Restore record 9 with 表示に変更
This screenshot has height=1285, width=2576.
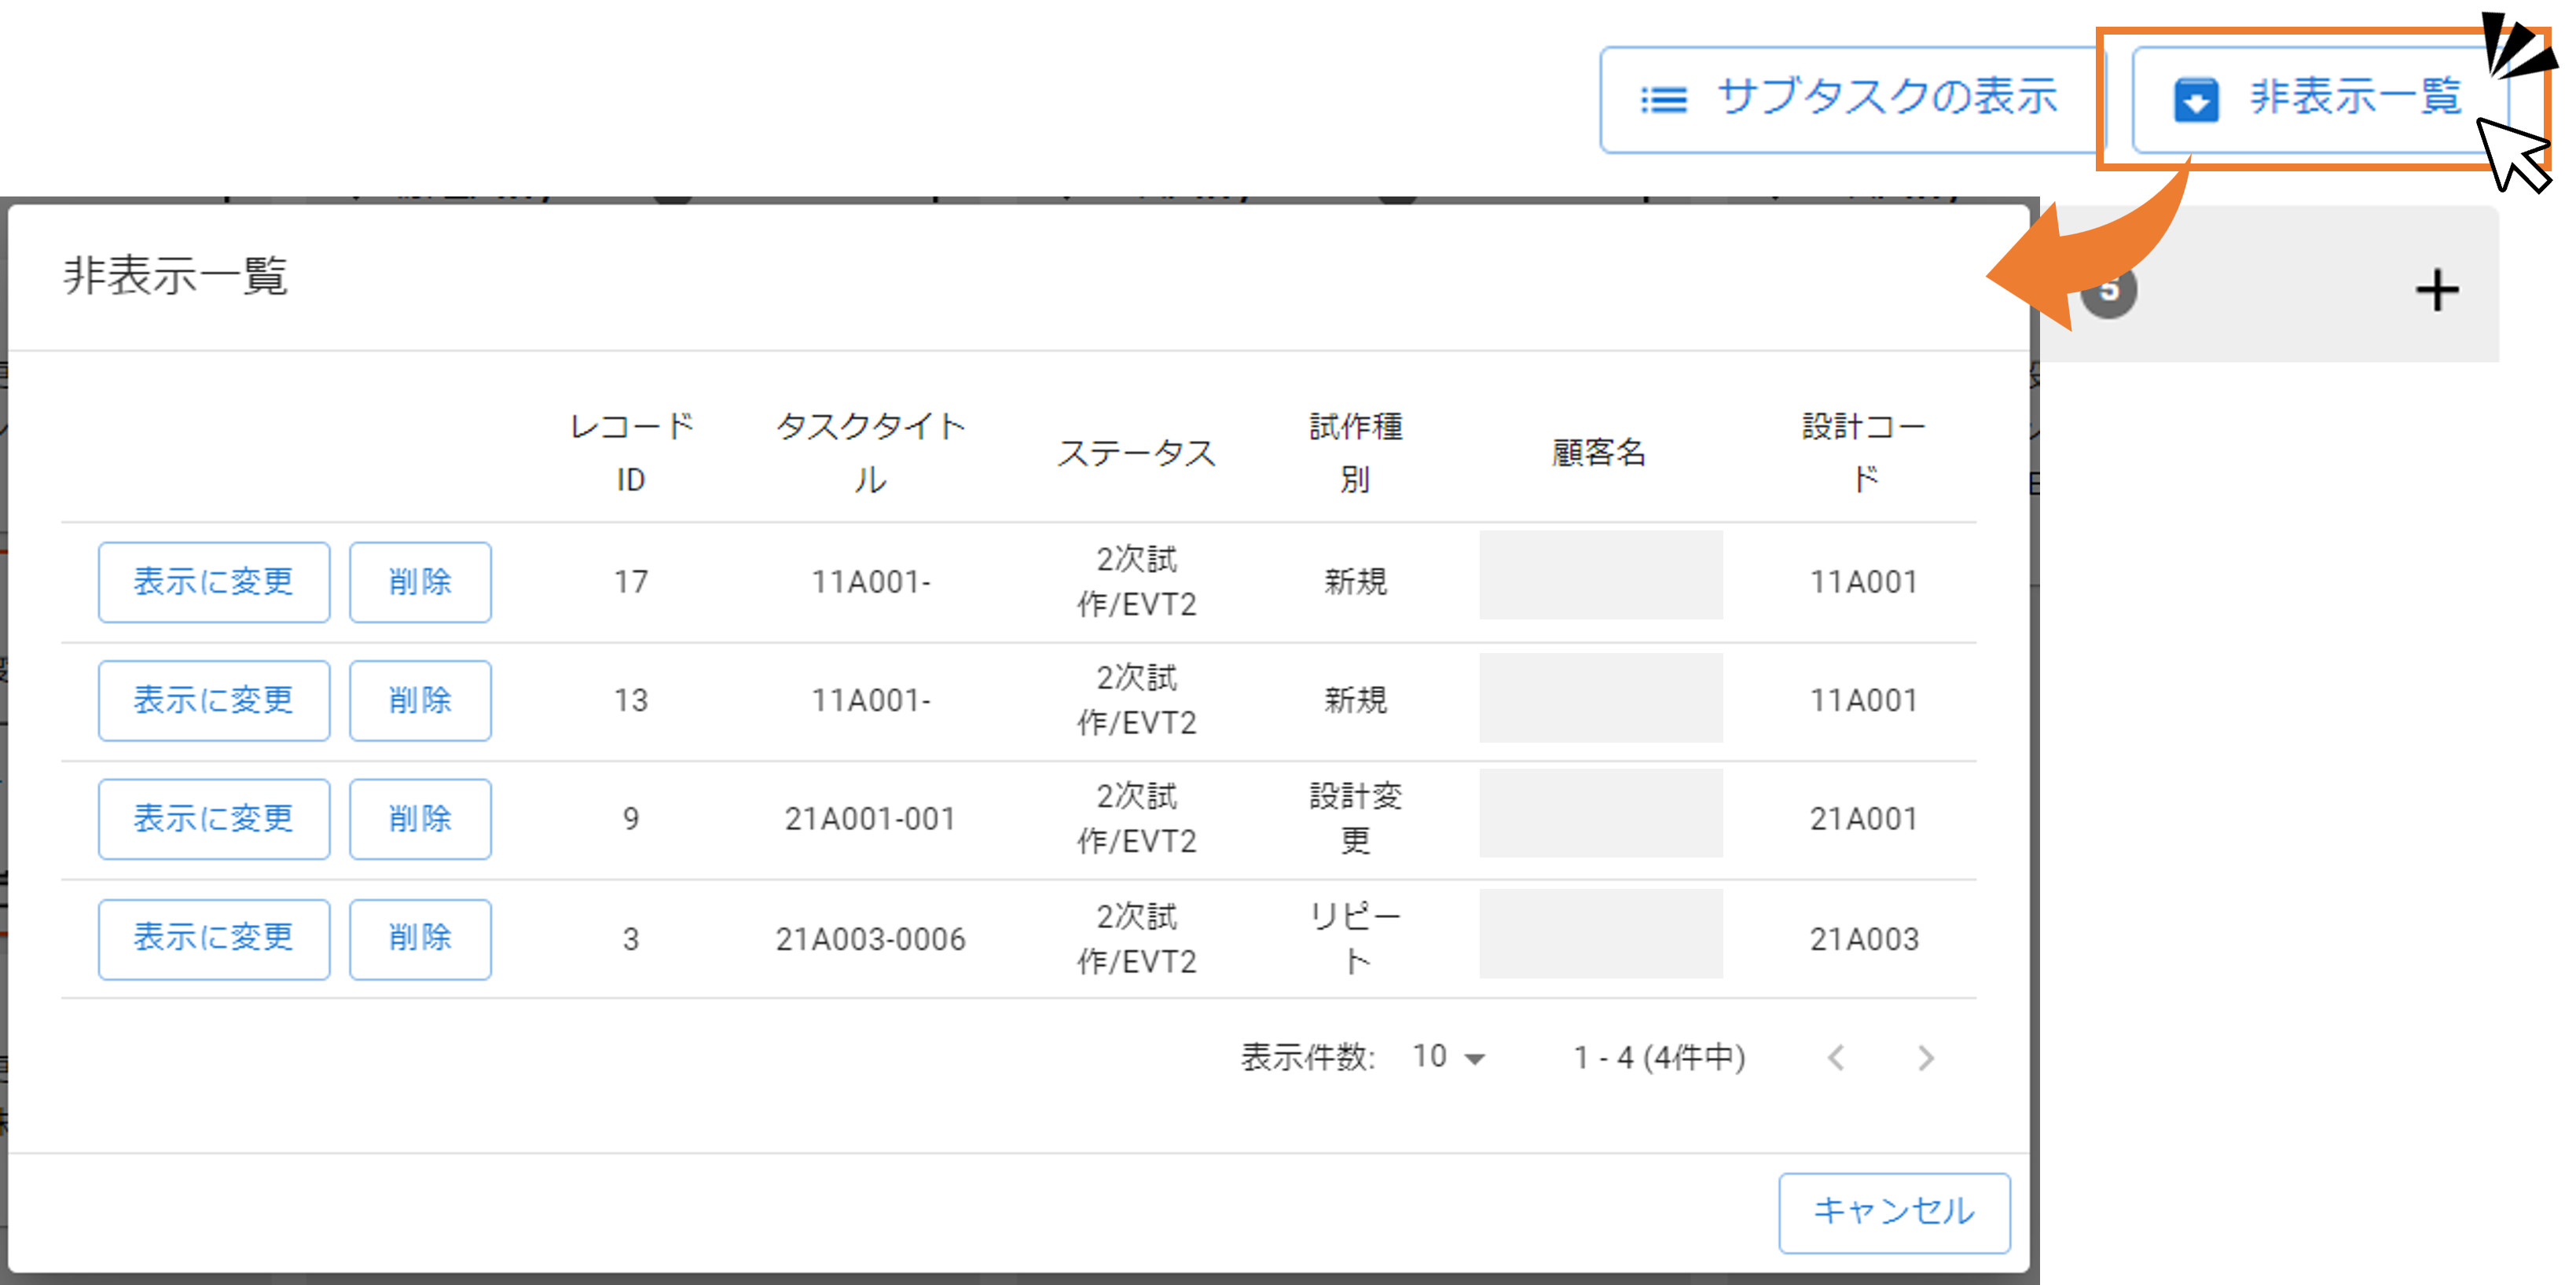214,819
